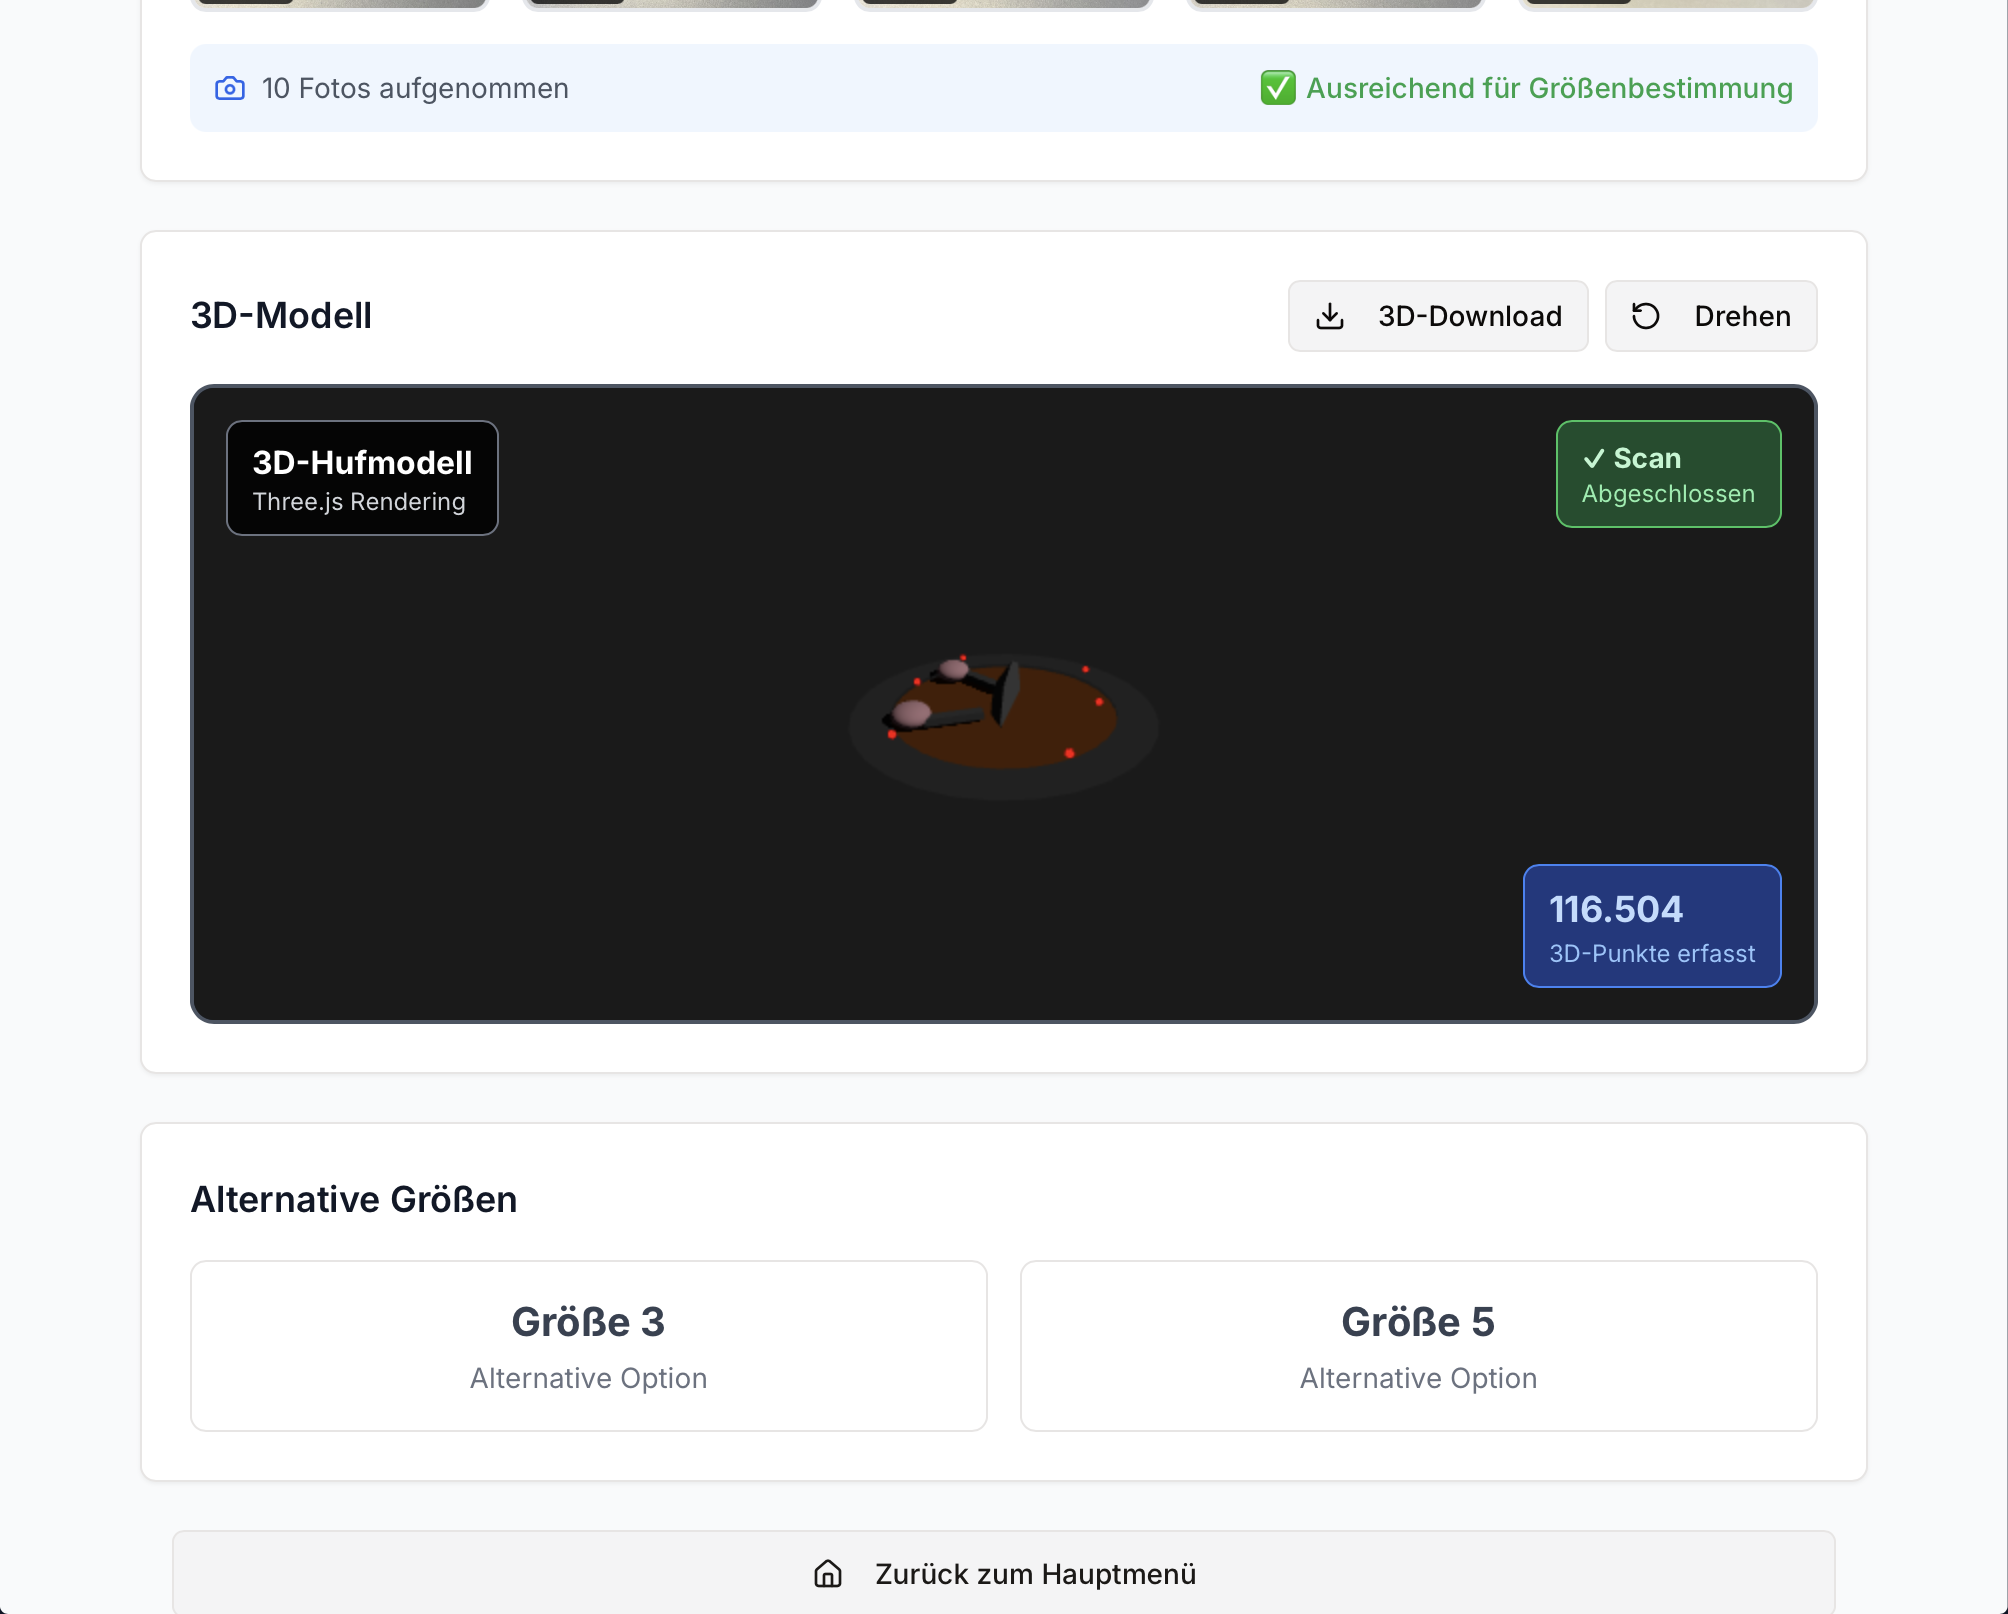Click the rotate arrow icon in Drehen

[x=1645, y=316]
